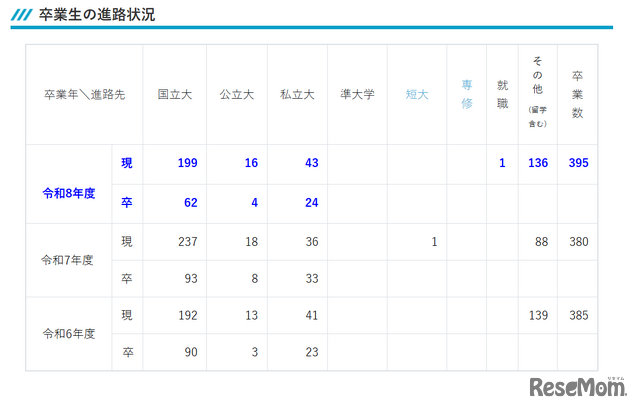Click the value 41 in 令和6年度 row
The image size is (640, 410).
[312, 315]
